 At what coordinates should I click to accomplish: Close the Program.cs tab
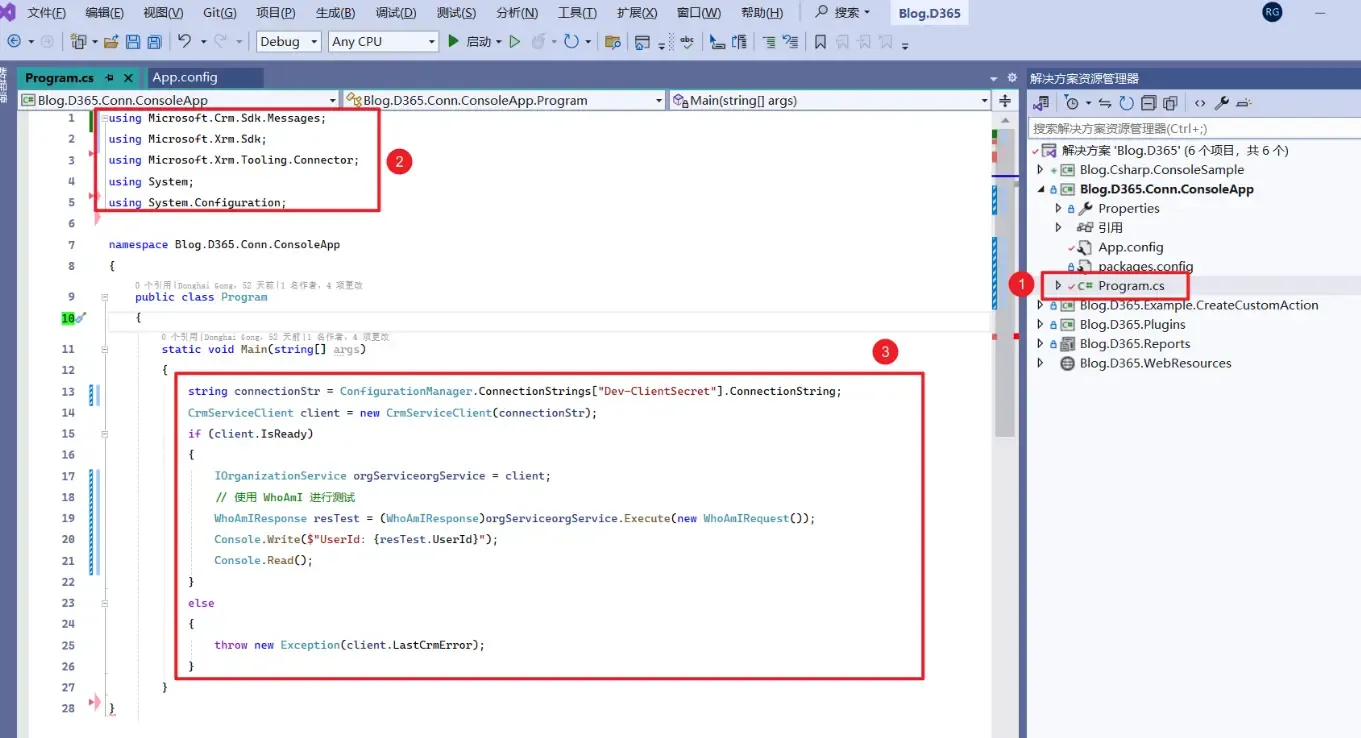pos(129,78)
